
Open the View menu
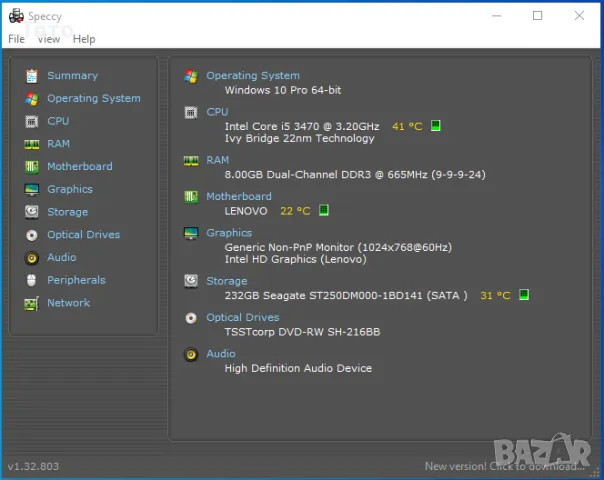[x=49, y=39]
